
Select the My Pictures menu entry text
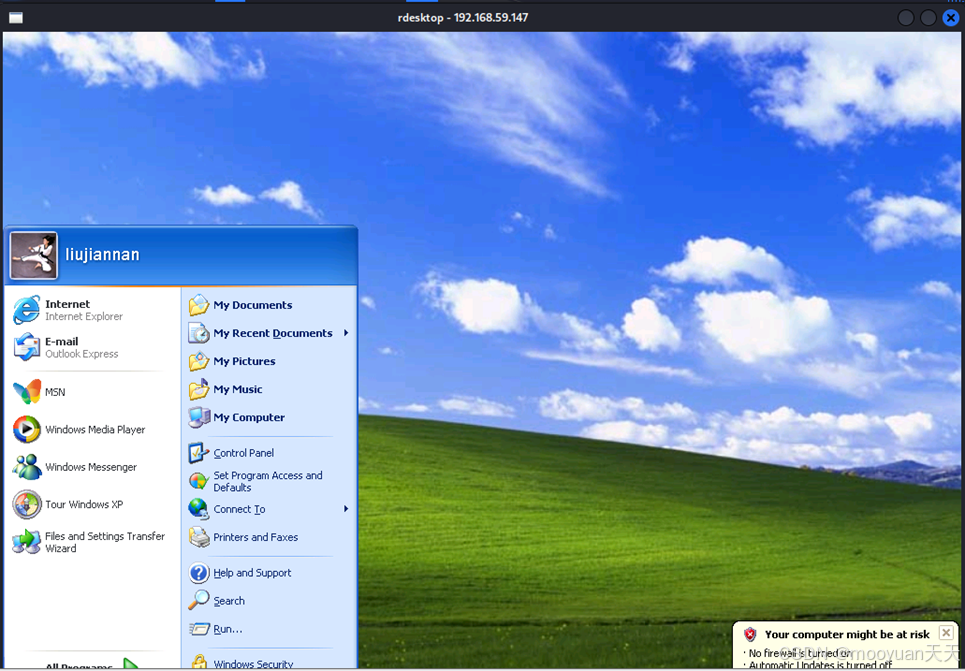(244, 361)
